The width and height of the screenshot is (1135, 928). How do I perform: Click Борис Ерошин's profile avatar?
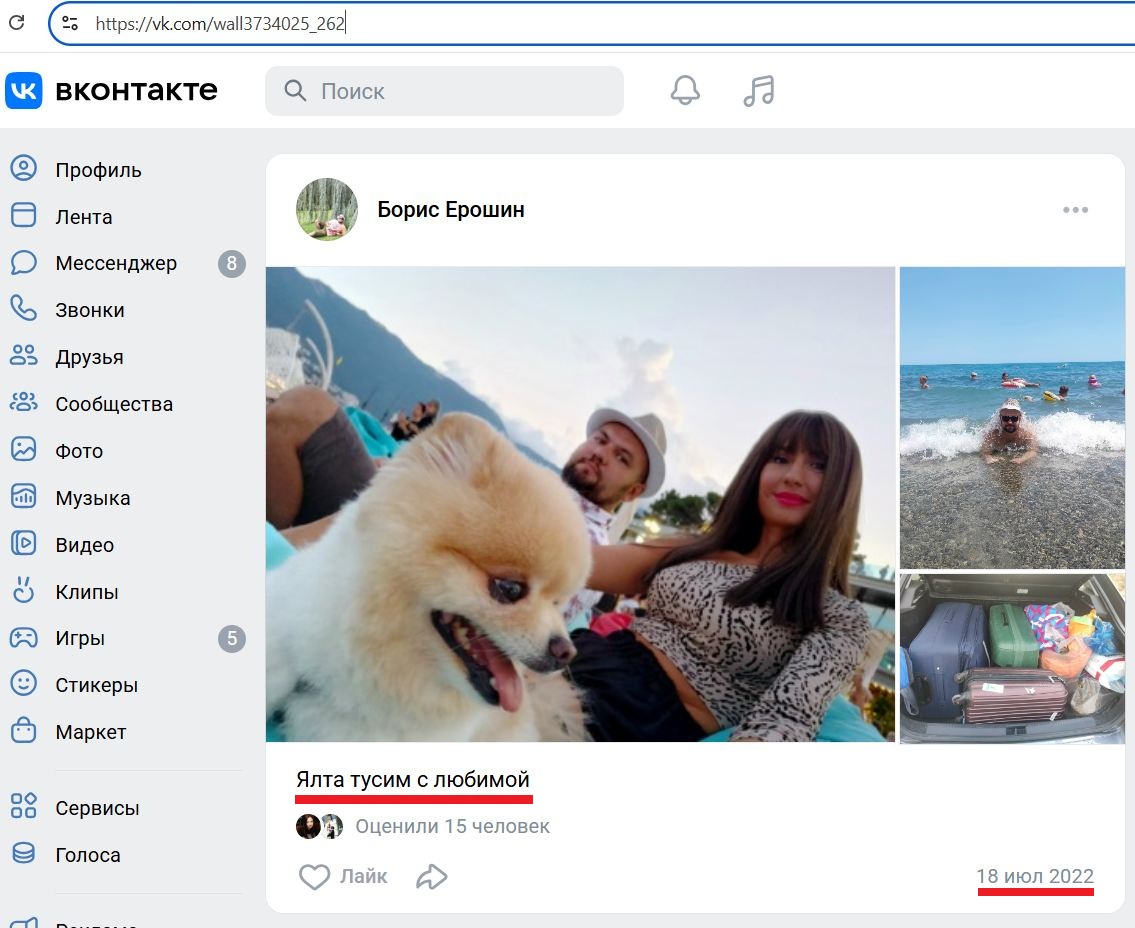point(326,210)
